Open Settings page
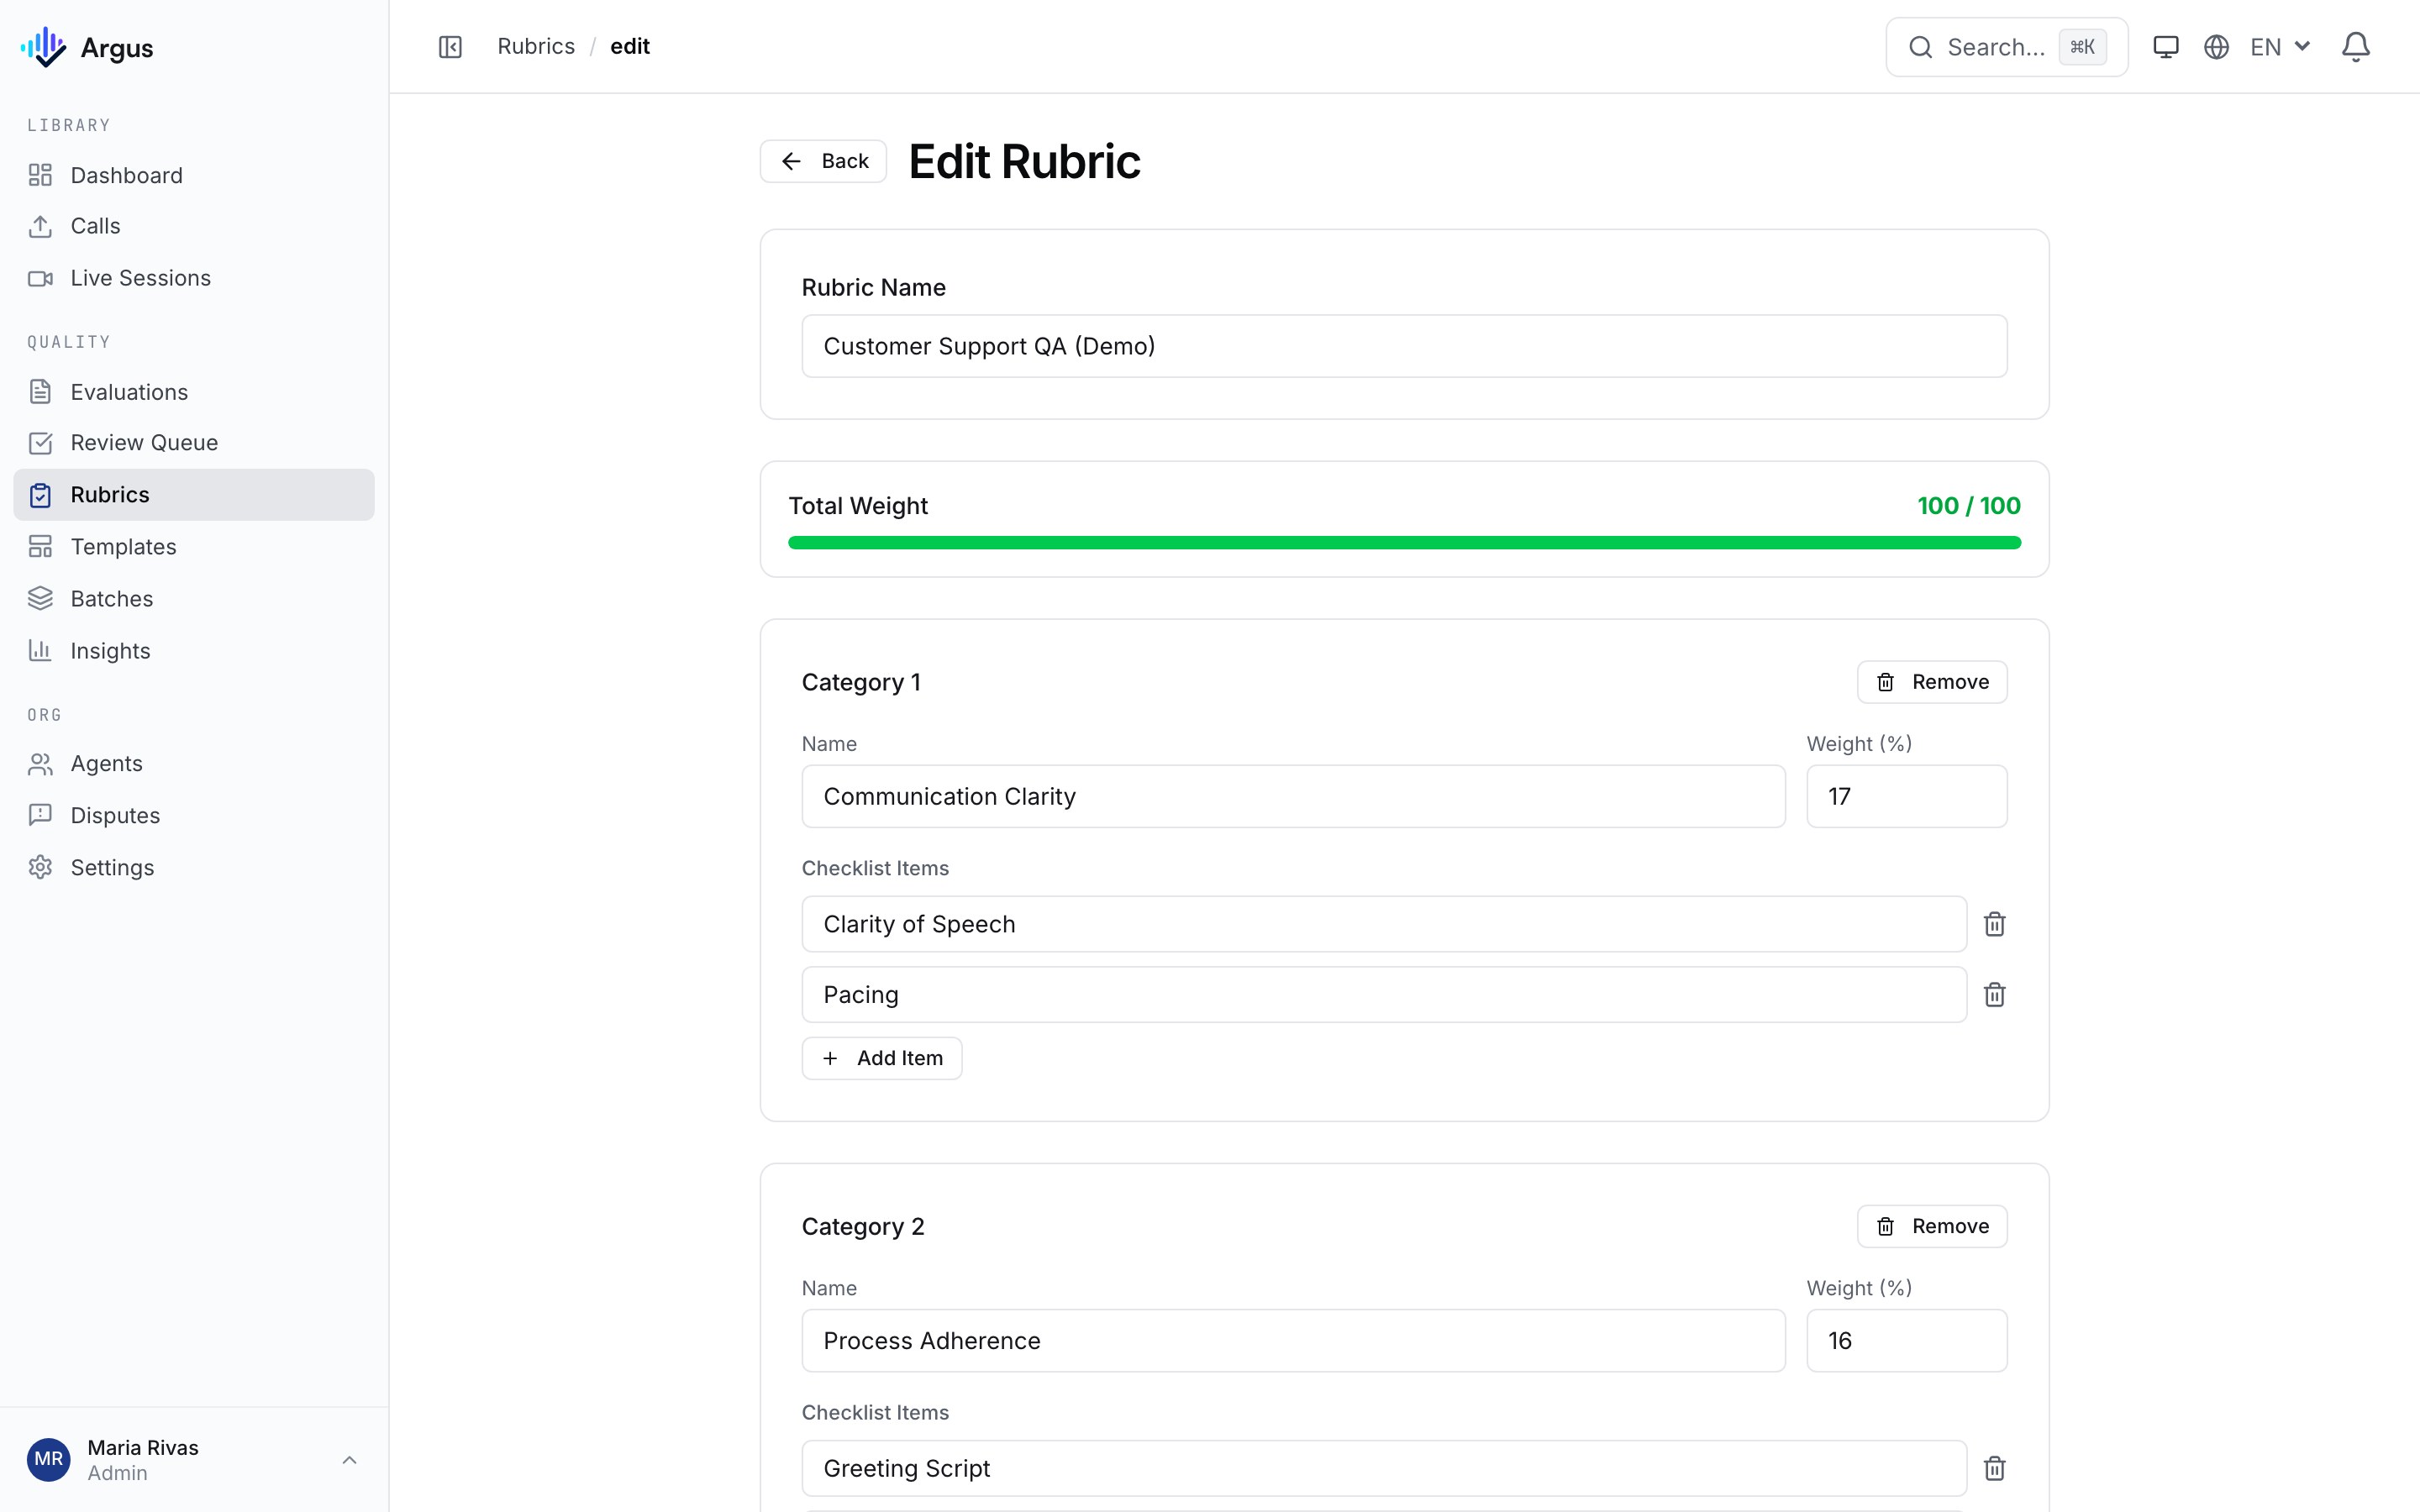This screenshot has height=1512, width=2420. coord(194,868)
